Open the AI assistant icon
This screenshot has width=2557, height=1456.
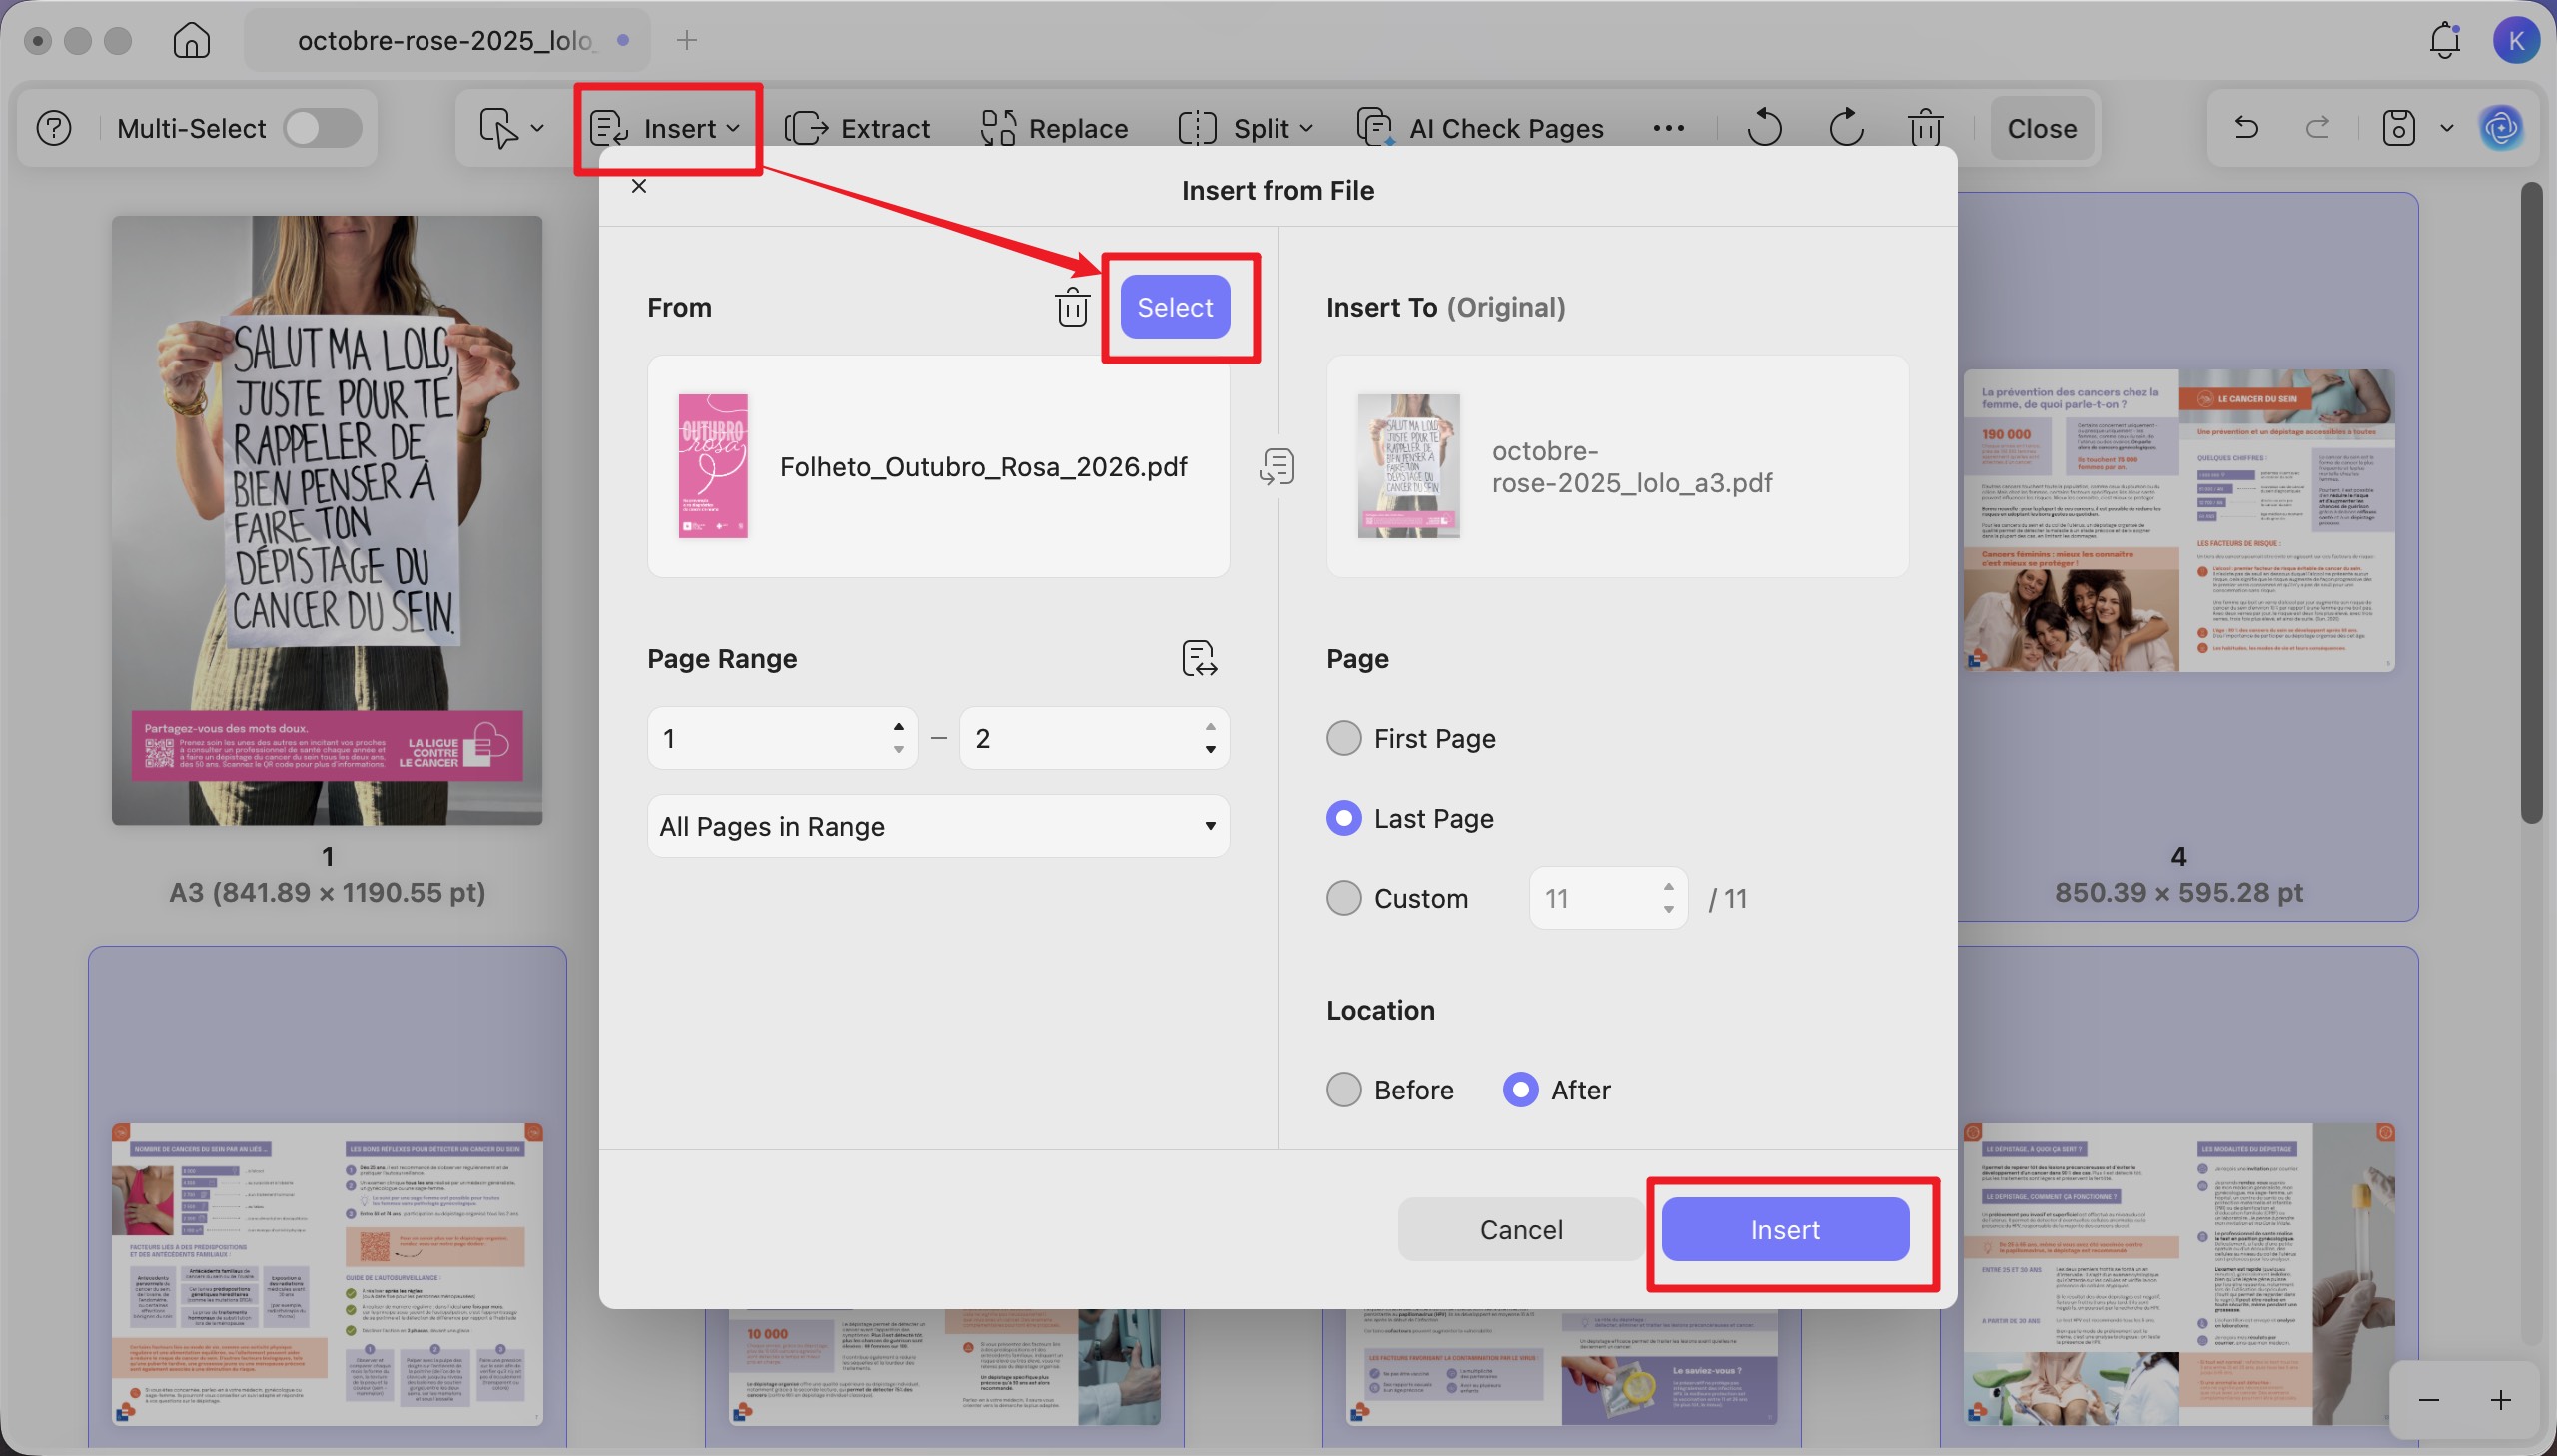tap(2501, 128)
